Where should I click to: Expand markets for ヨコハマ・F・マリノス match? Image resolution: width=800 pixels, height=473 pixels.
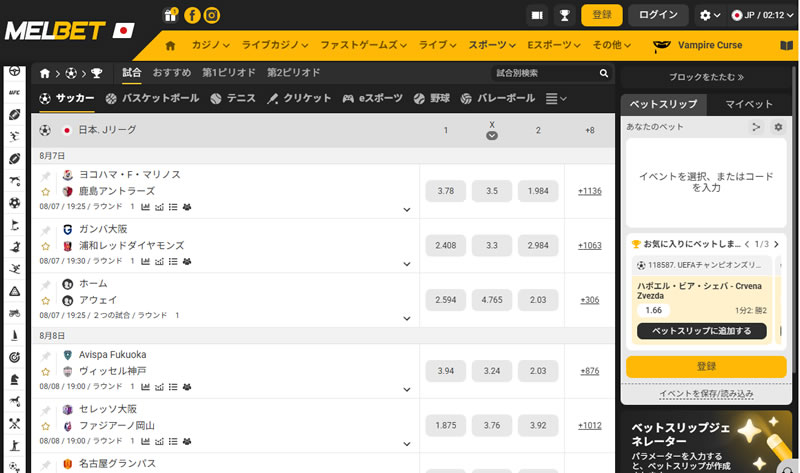[x=407, y=210]
